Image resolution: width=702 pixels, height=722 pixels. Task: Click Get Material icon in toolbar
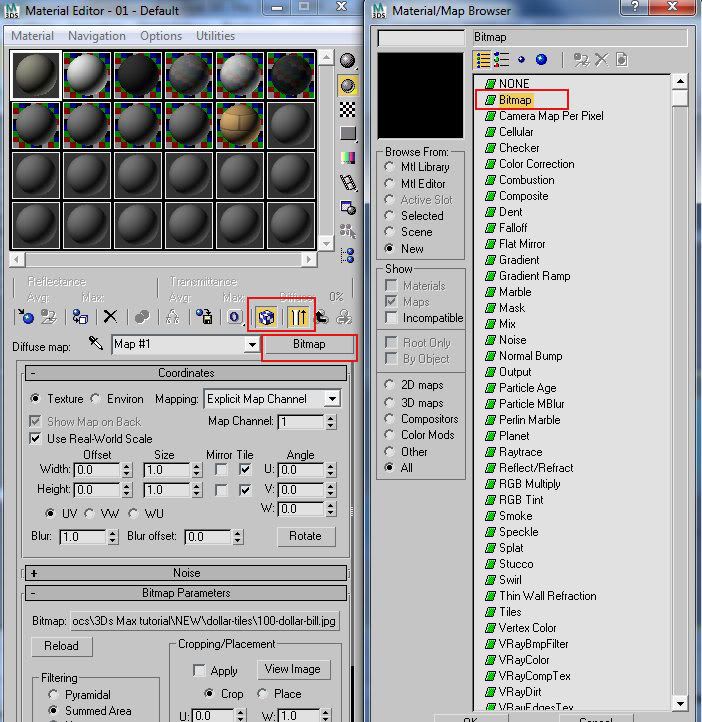point(27,317)
